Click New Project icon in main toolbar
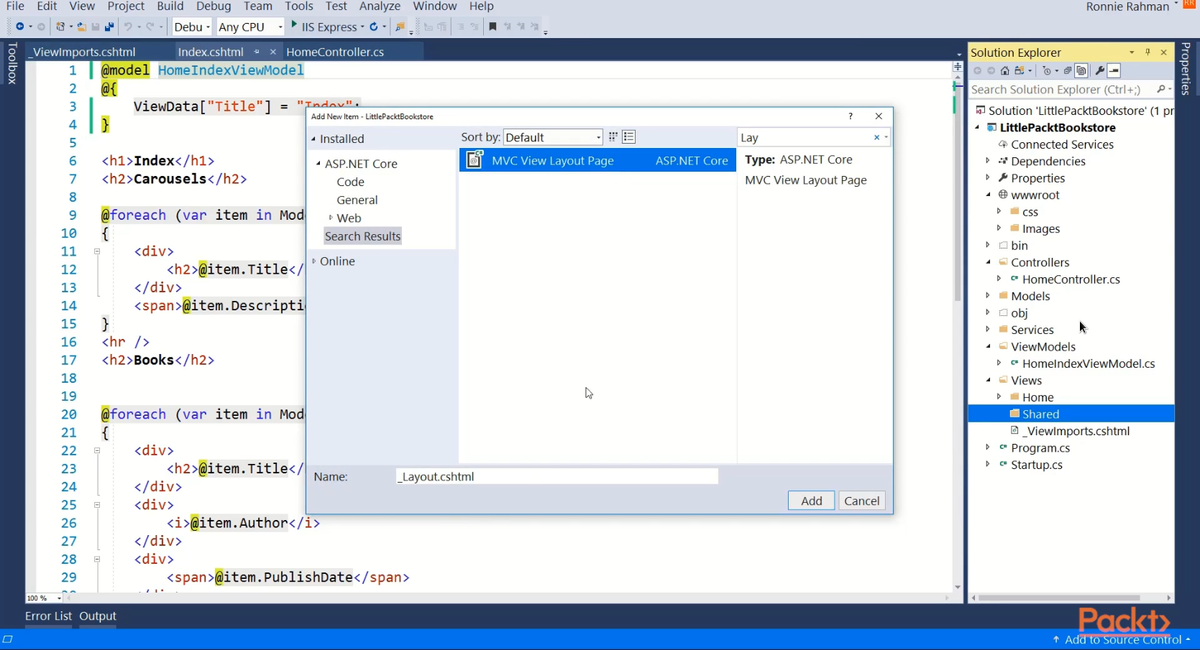The image size is (1200, 650). pos(60,26)
